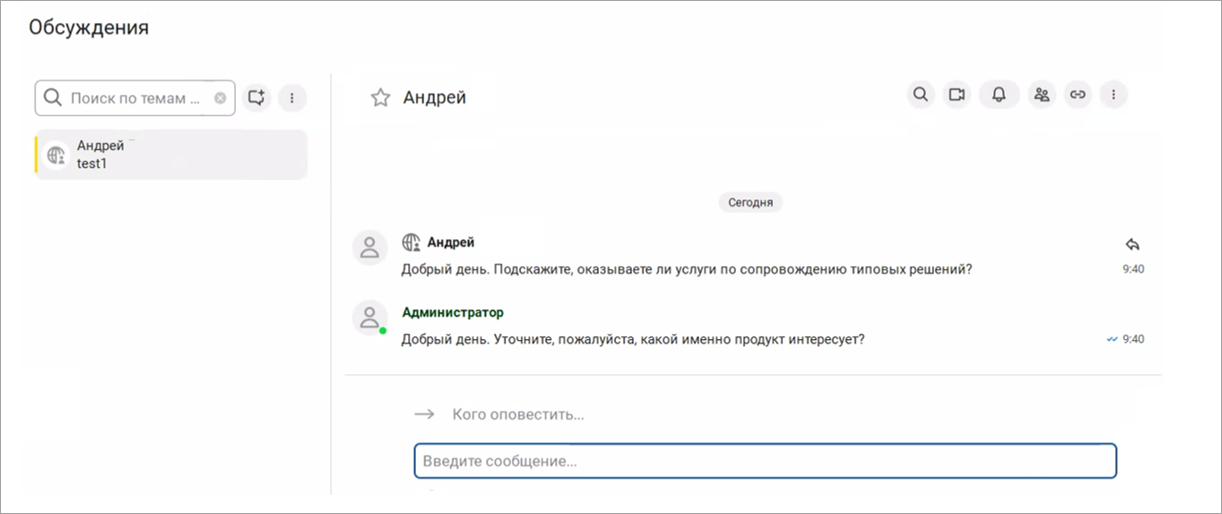
Task: Open the chat participants list
Action: pyautogui.click(x=1042, y=95)
